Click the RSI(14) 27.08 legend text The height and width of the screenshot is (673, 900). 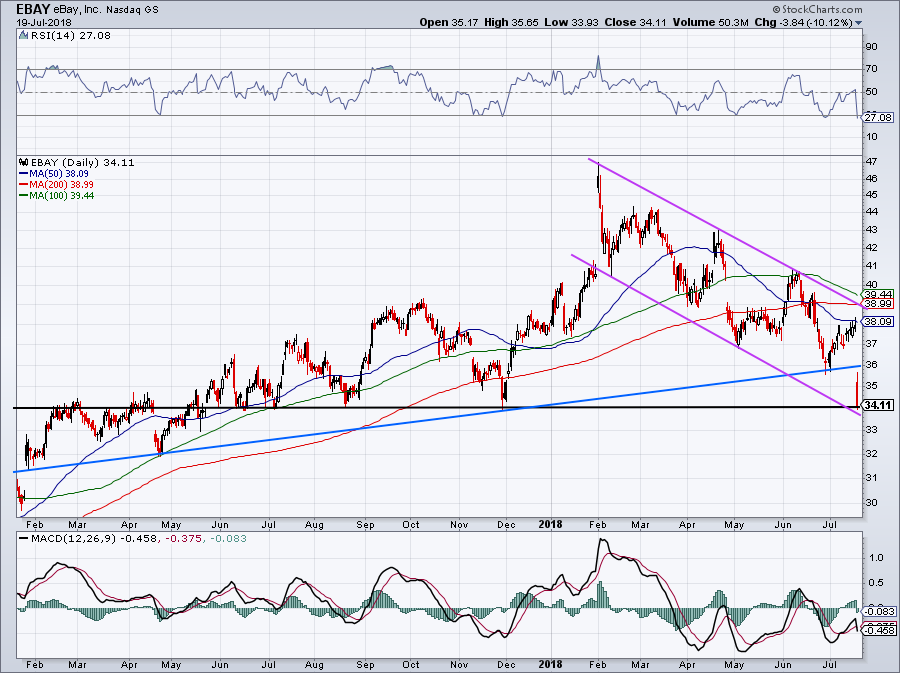point(70,36)
